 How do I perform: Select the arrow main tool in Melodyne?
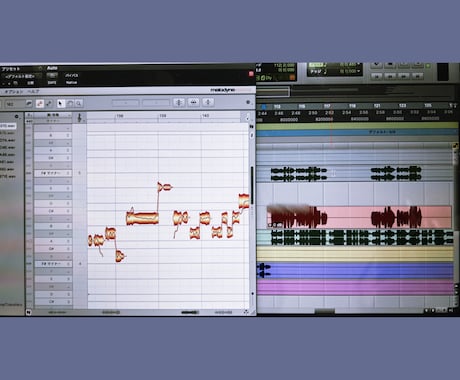pos(60,104)
